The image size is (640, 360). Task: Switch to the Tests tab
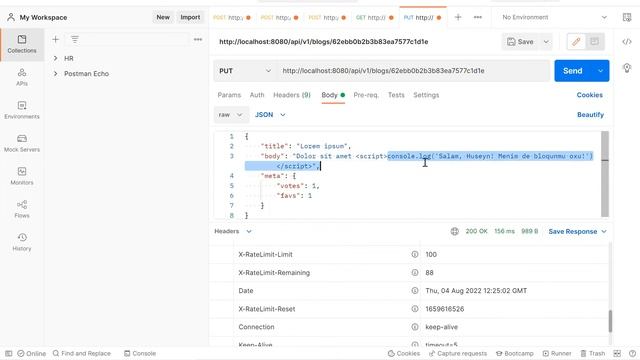396,95
